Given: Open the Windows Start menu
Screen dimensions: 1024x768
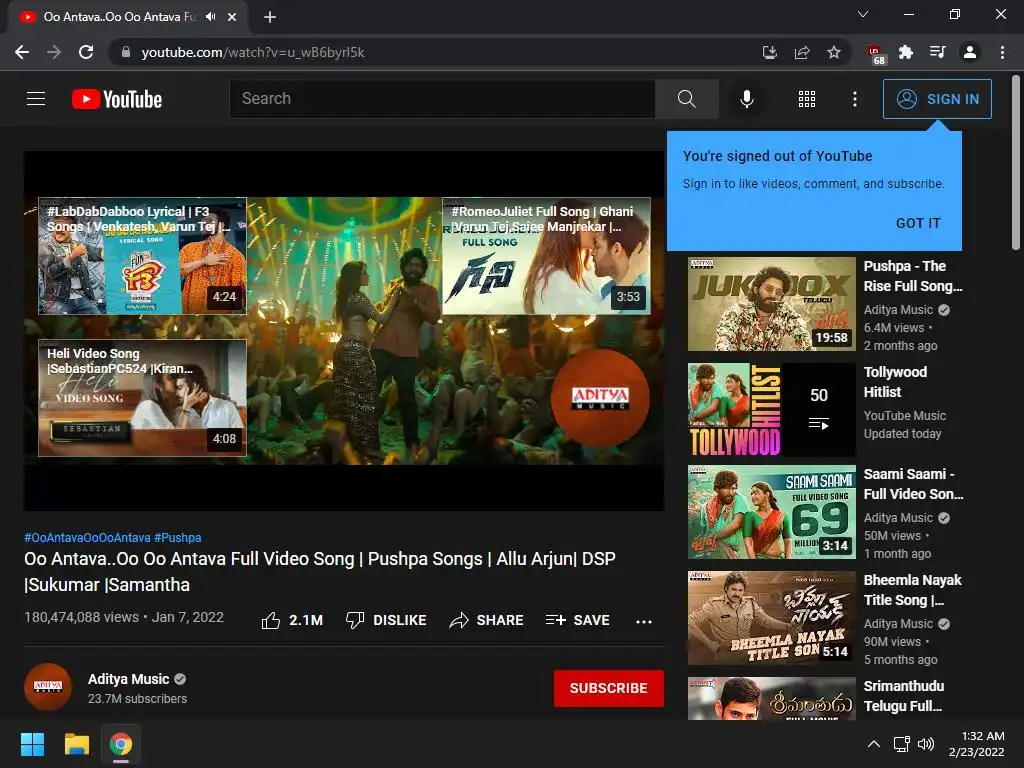Looking at the screenshot, I should point(32,744).
